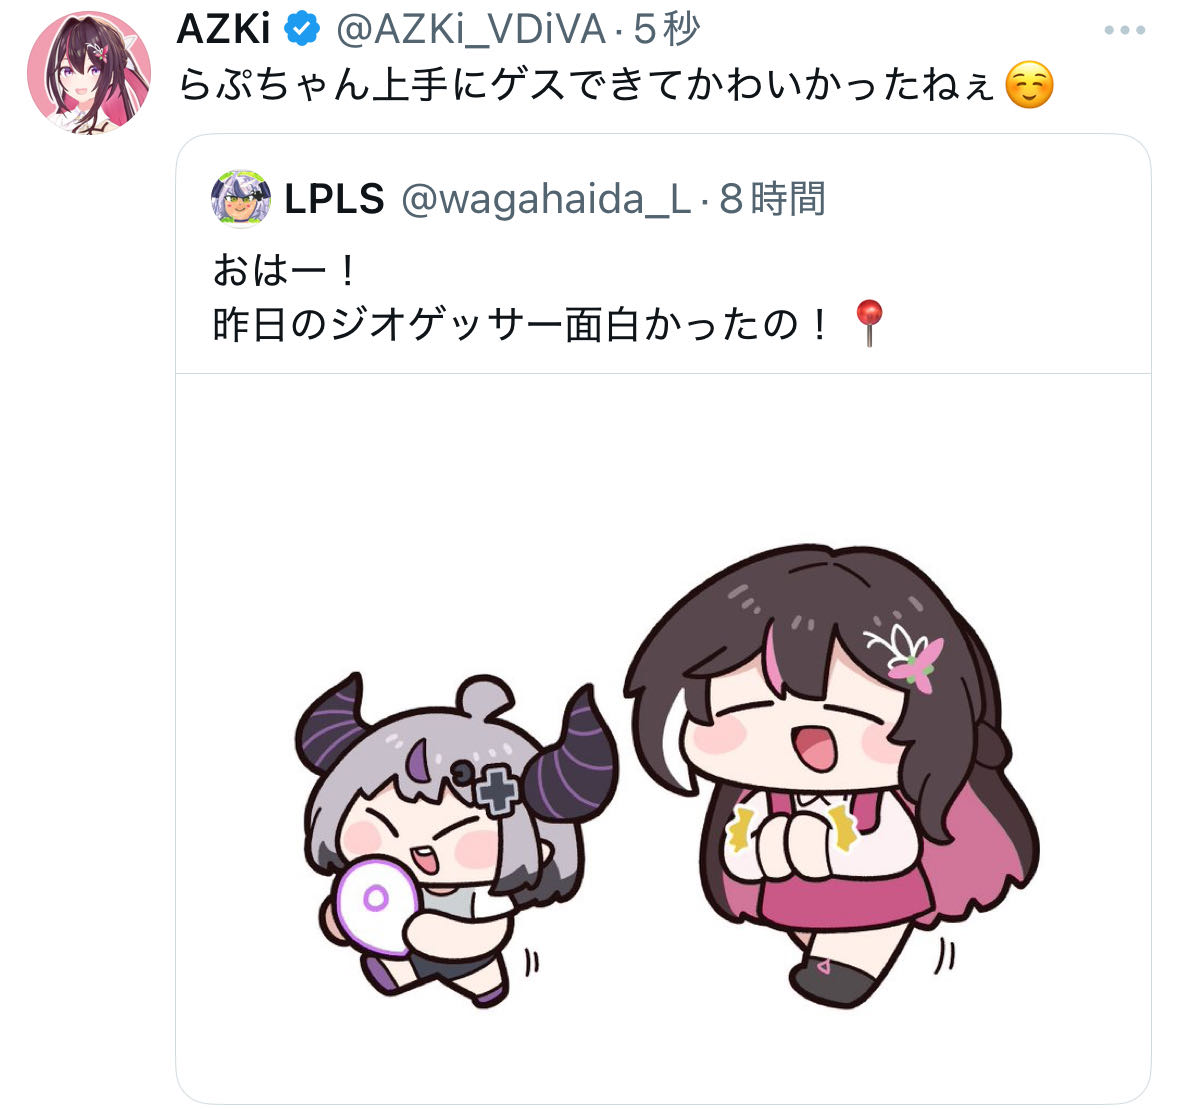Click the おはー！ greeting line
1179x1109 pixels.
(284, 270)
